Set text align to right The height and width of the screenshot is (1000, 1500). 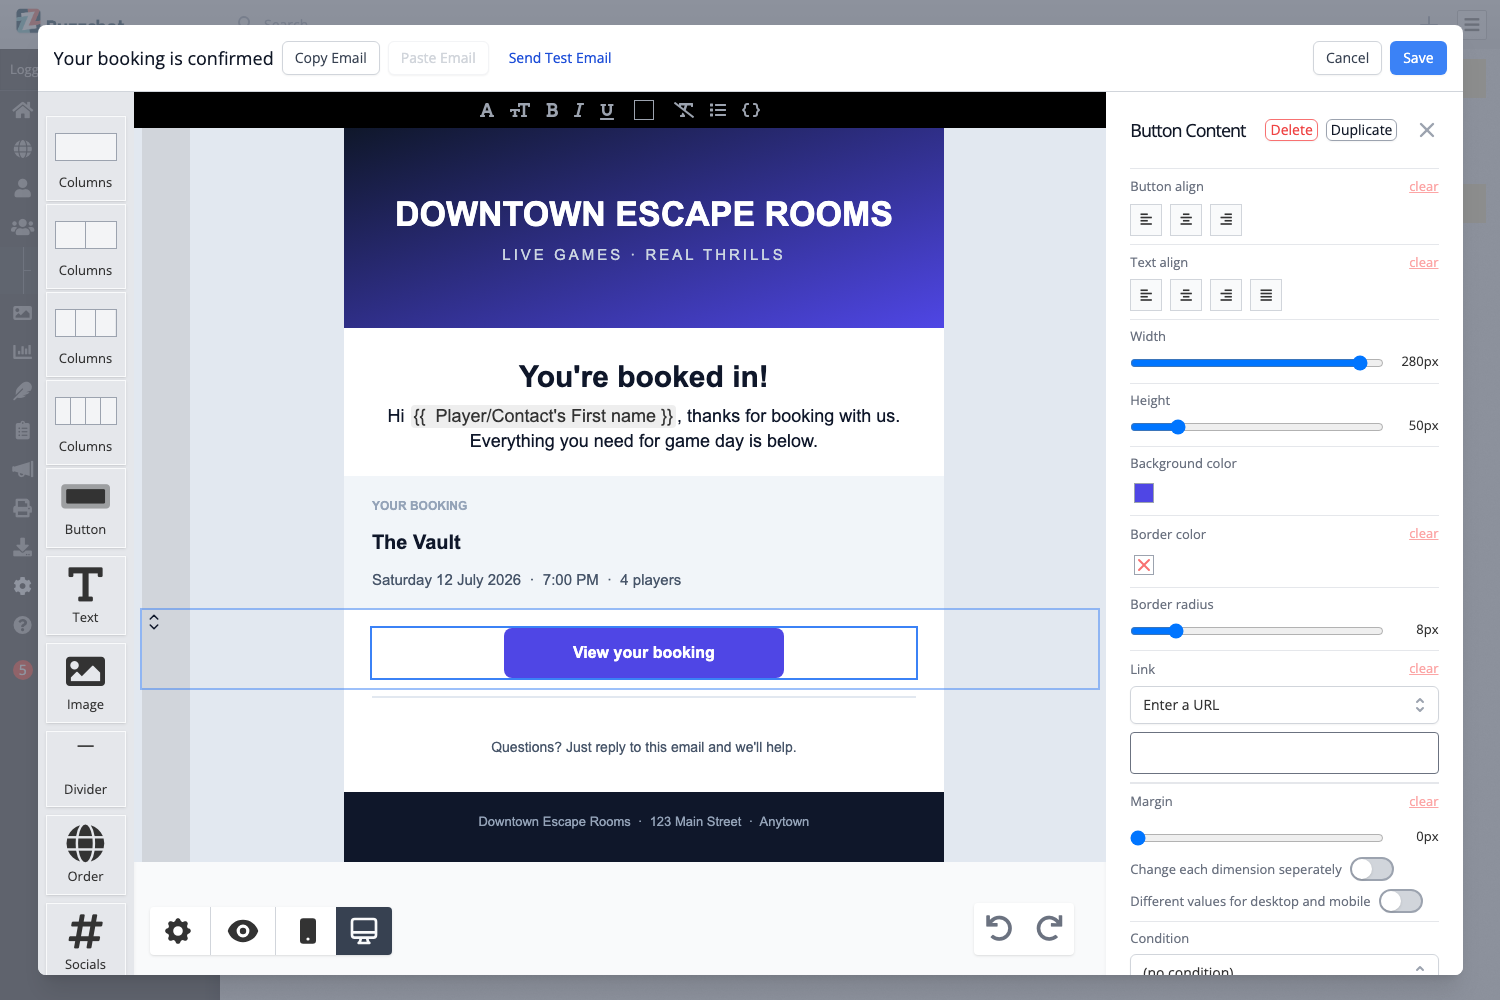(1226, 295)
